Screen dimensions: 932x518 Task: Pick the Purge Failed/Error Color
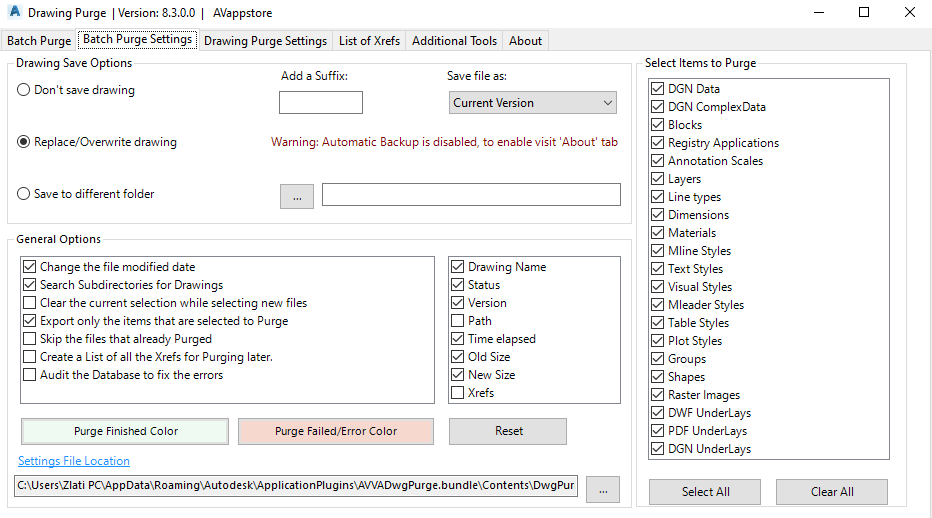click(336, 431)
